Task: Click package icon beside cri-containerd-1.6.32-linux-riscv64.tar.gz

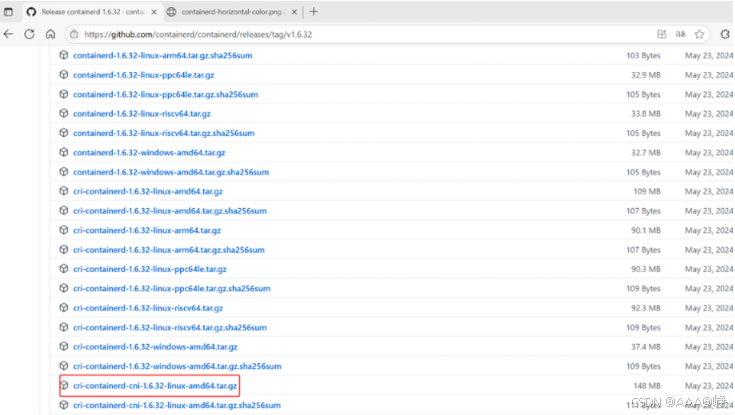Action: pyautogui.click(x=64, y=308)
